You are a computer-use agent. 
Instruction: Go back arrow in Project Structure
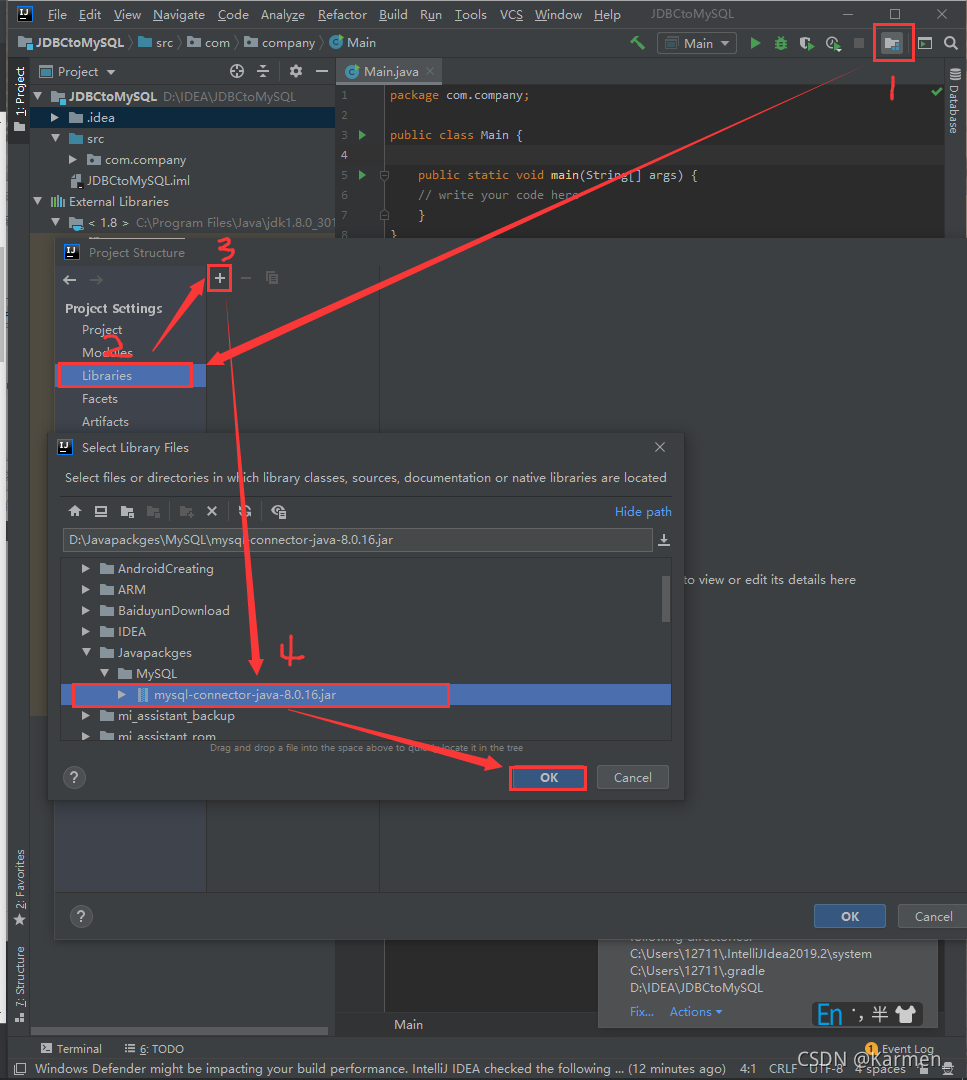click(x=70, y=280)
